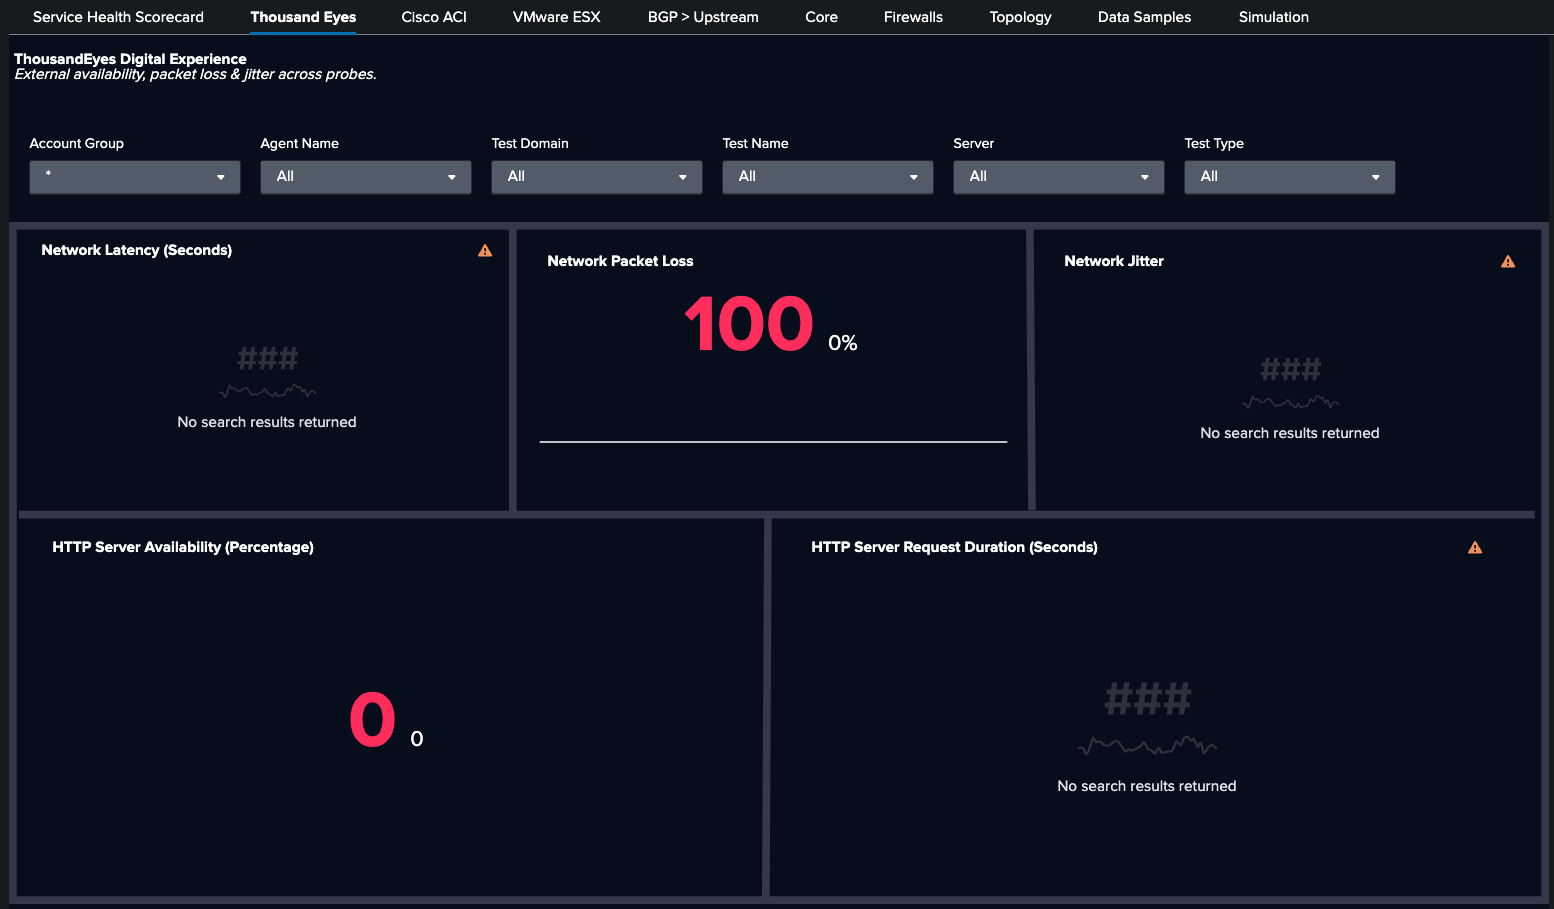Click the Agent Name filter label
The image size is (1554, 909).
[x=300, y=143]
